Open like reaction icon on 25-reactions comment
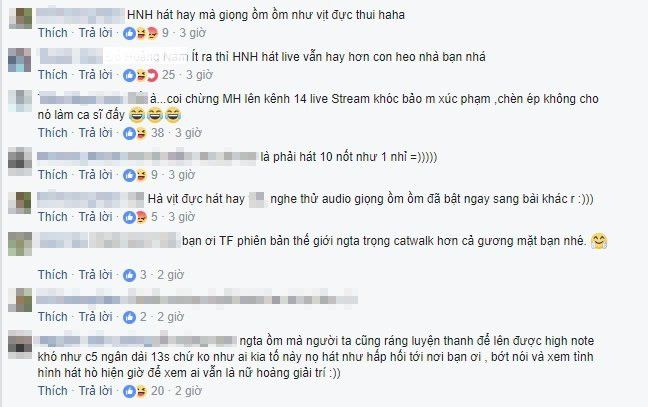 coord(129,75)
